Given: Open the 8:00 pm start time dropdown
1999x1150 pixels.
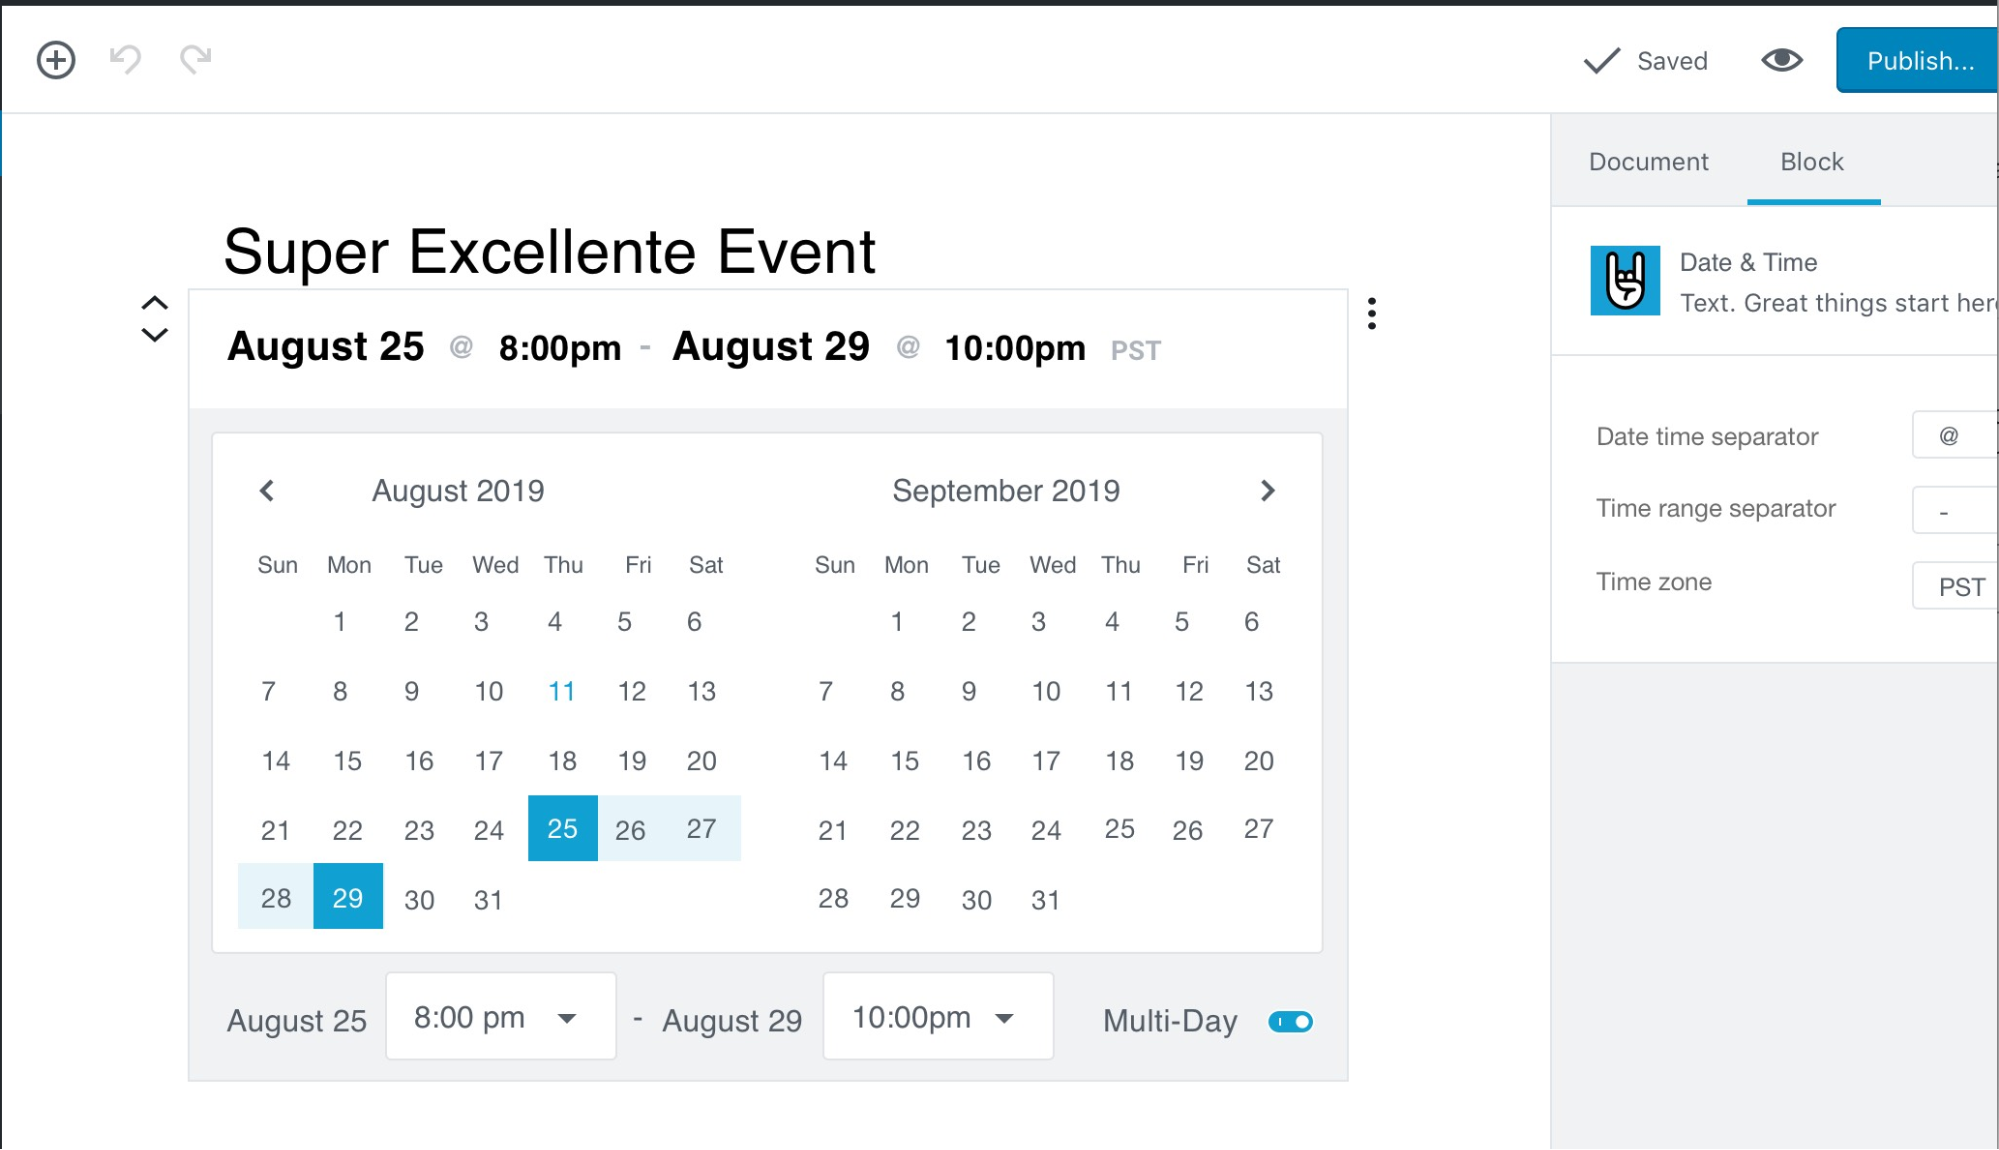Looking at the screenshot, I should [x=500, y=1017].
